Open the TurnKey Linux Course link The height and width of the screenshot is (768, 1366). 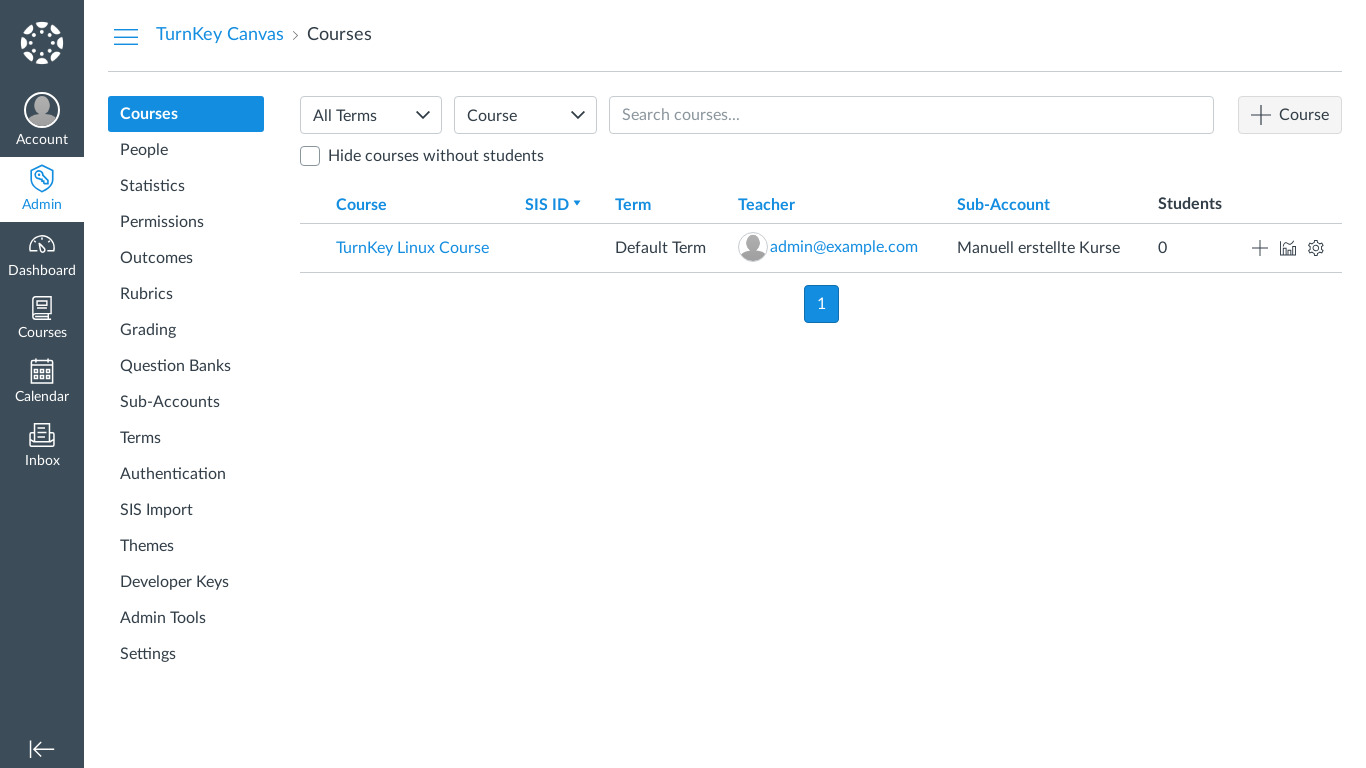(x=412, y=247)
